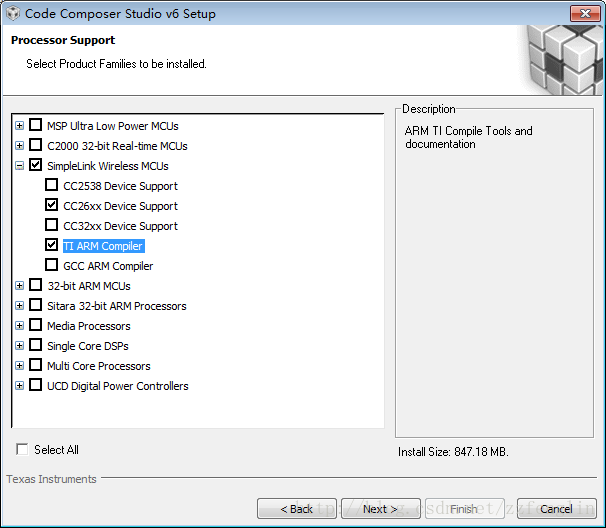Select the Media Processors label
Viewport: 606px width, 528px height.
[x=89, y=326]
